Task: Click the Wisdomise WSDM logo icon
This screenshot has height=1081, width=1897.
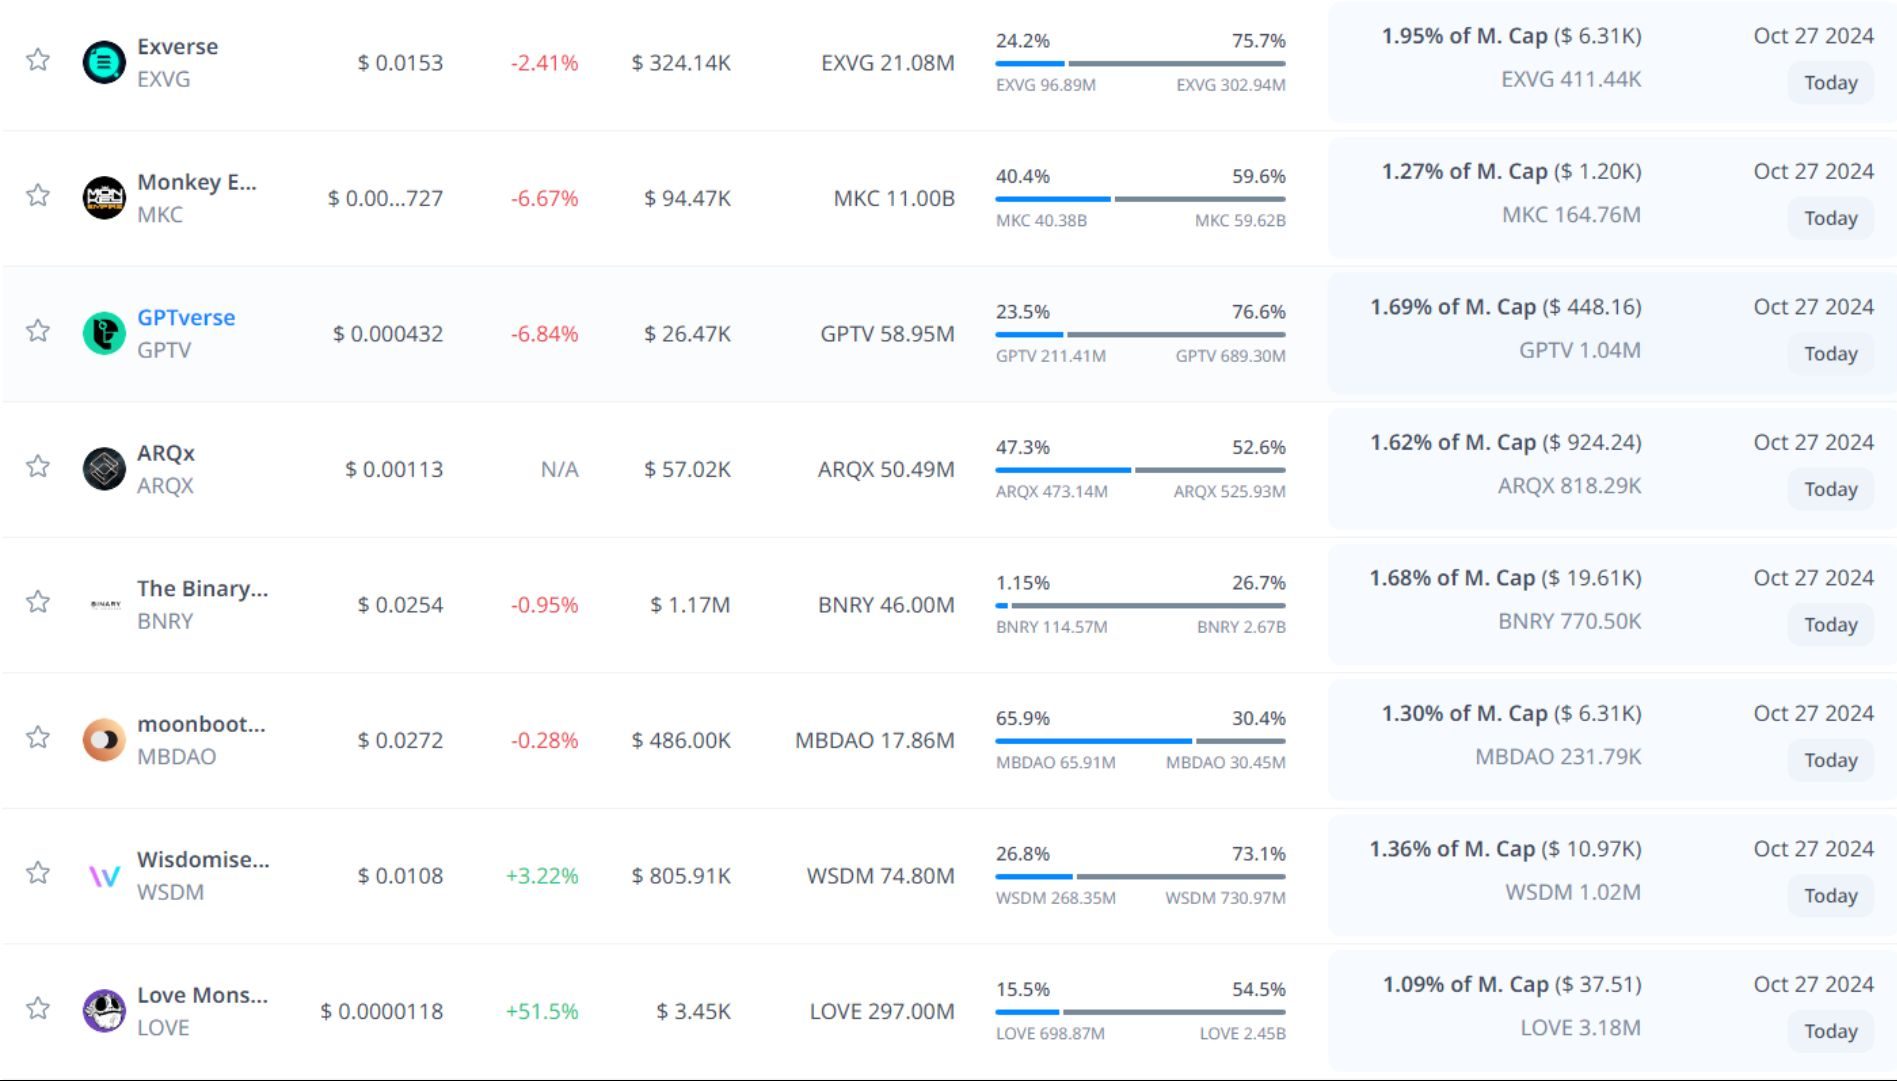Action: pos(104,876)
